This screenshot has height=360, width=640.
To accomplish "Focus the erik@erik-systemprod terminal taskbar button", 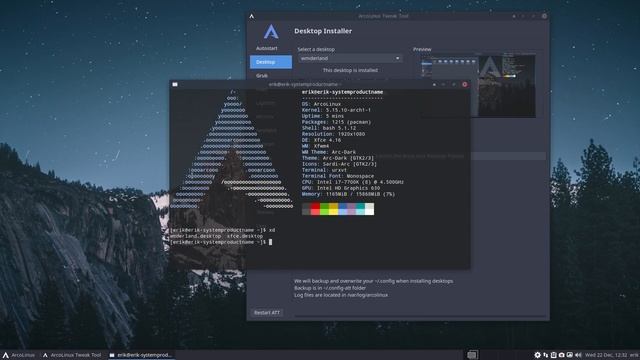I will (x=141, y=355).
